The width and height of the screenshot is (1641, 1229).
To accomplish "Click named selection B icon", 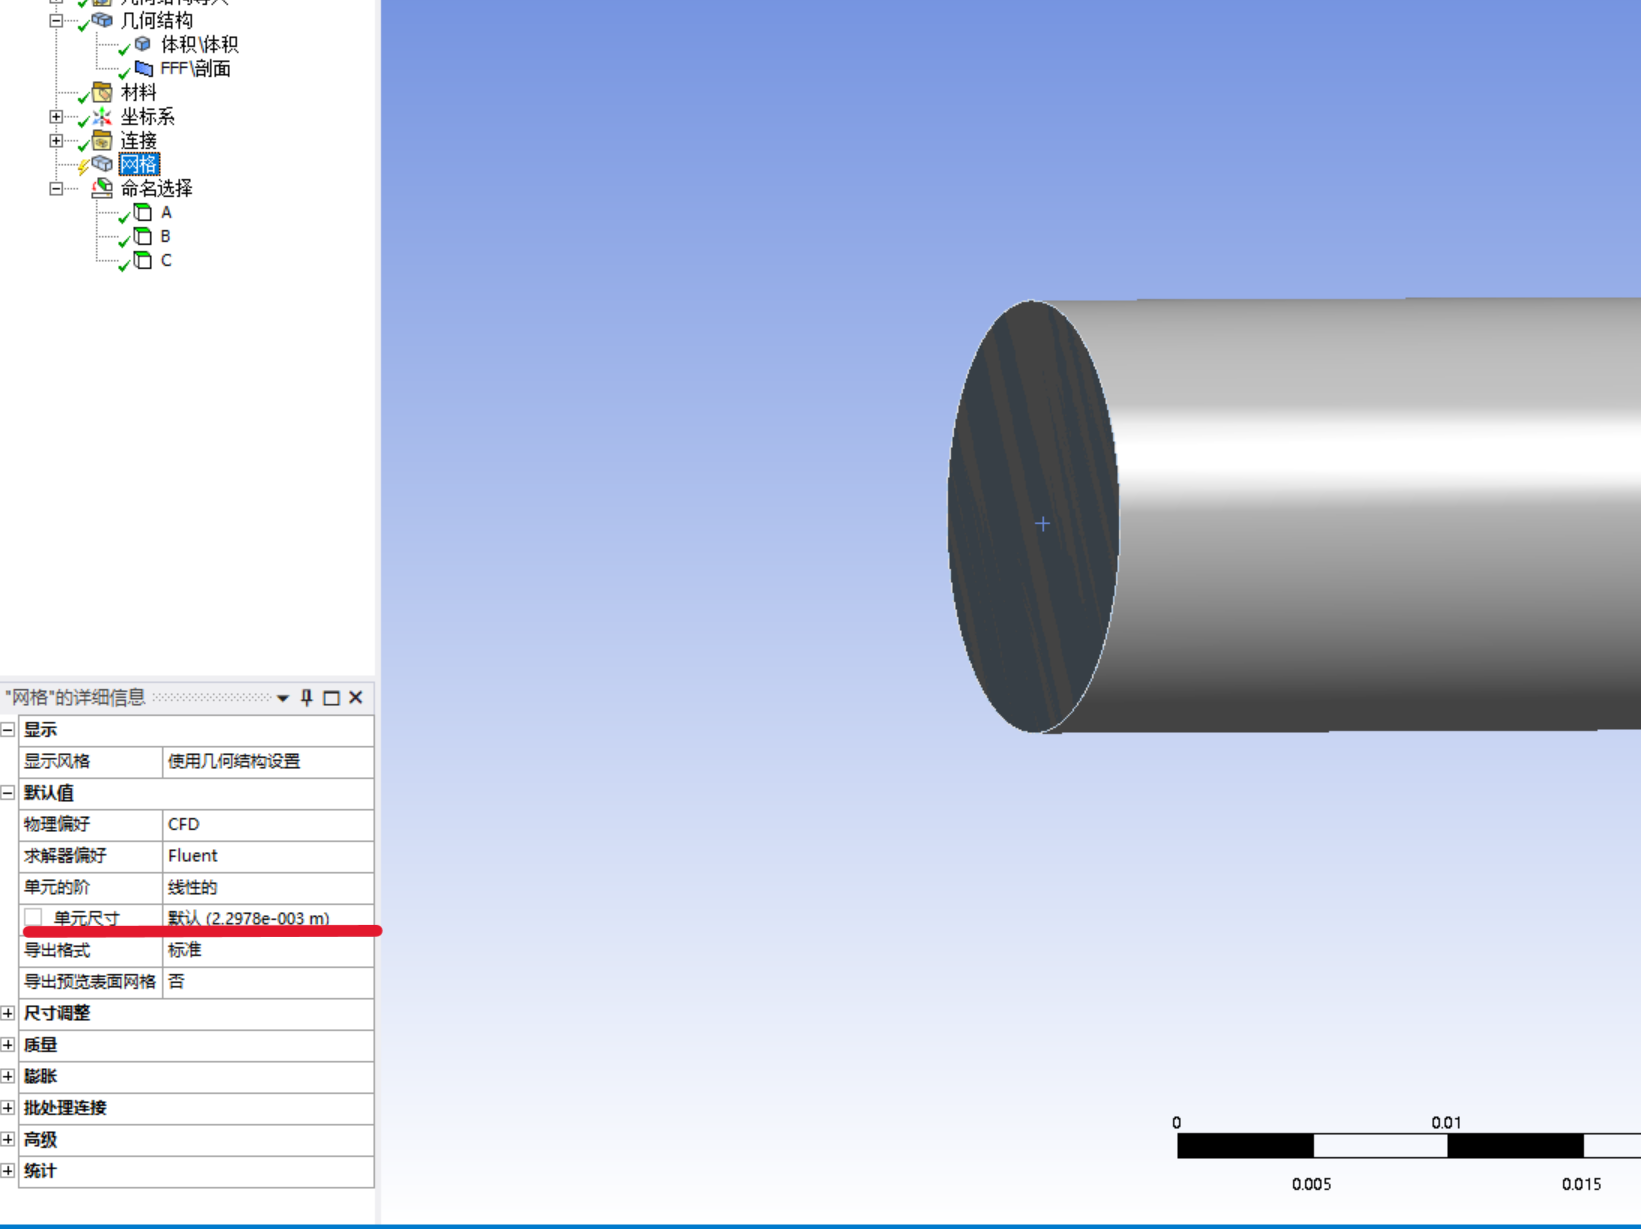I will (x=143, y=236).
